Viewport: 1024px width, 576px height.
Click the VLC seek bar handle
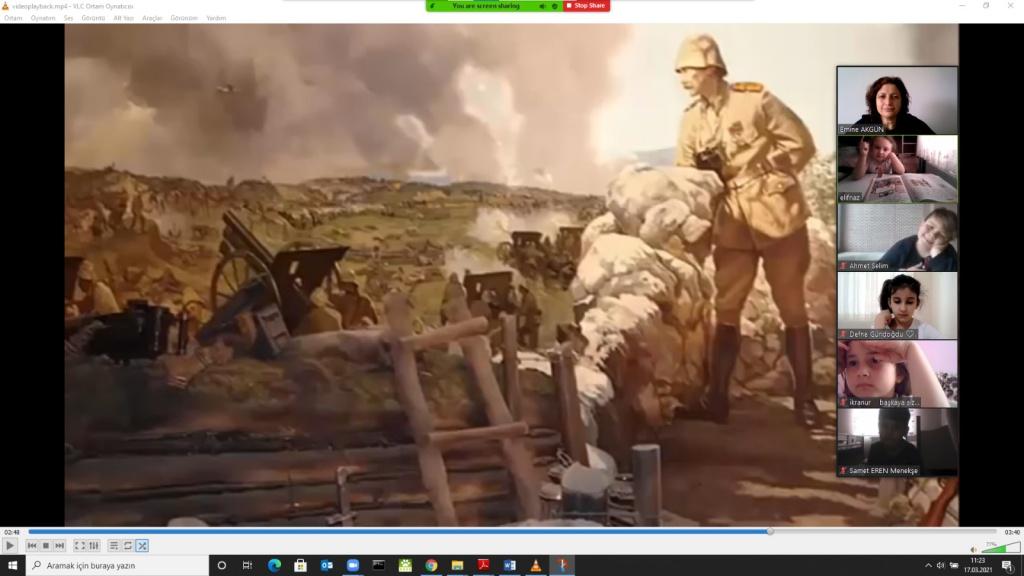click(x=770, y=532)
